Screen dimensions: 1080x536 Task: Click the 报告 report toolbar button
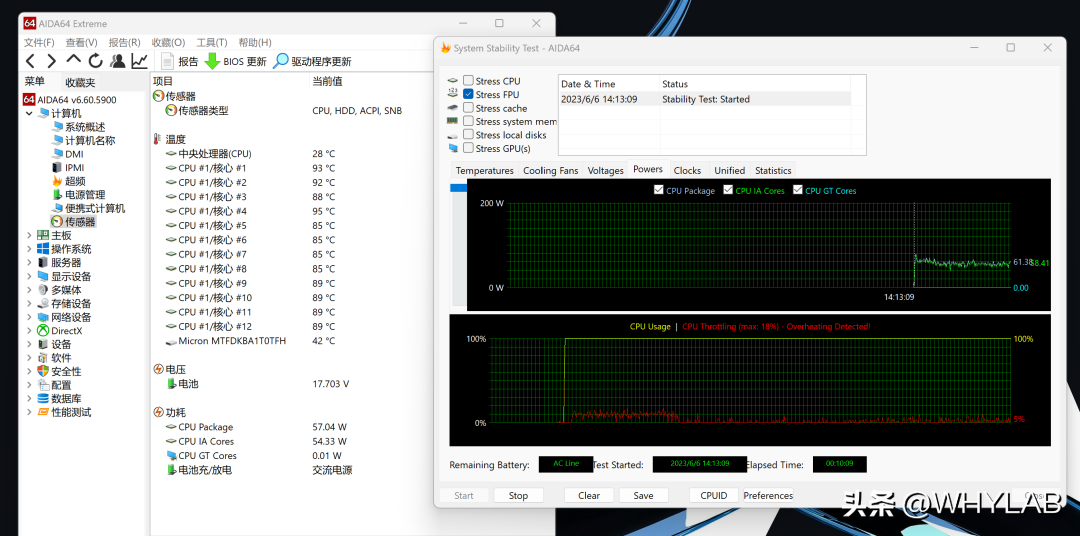click(x=179, y=61)
